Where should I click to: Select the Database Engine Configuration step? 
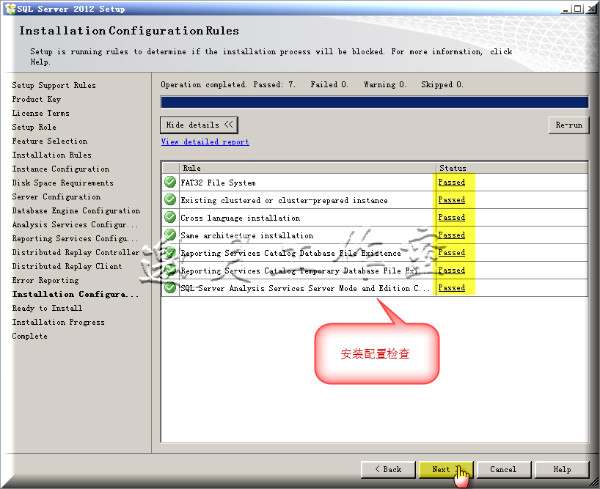coord(76,210)
